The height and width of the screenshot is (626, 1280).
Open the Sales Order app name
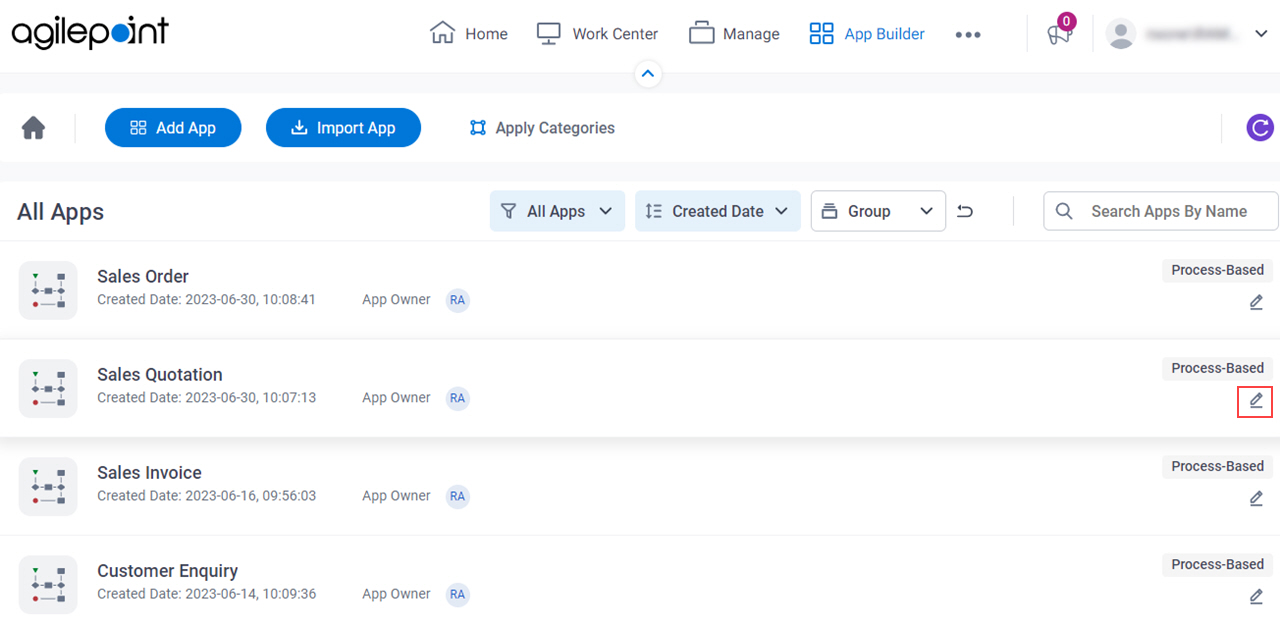(x=143, y=276)
